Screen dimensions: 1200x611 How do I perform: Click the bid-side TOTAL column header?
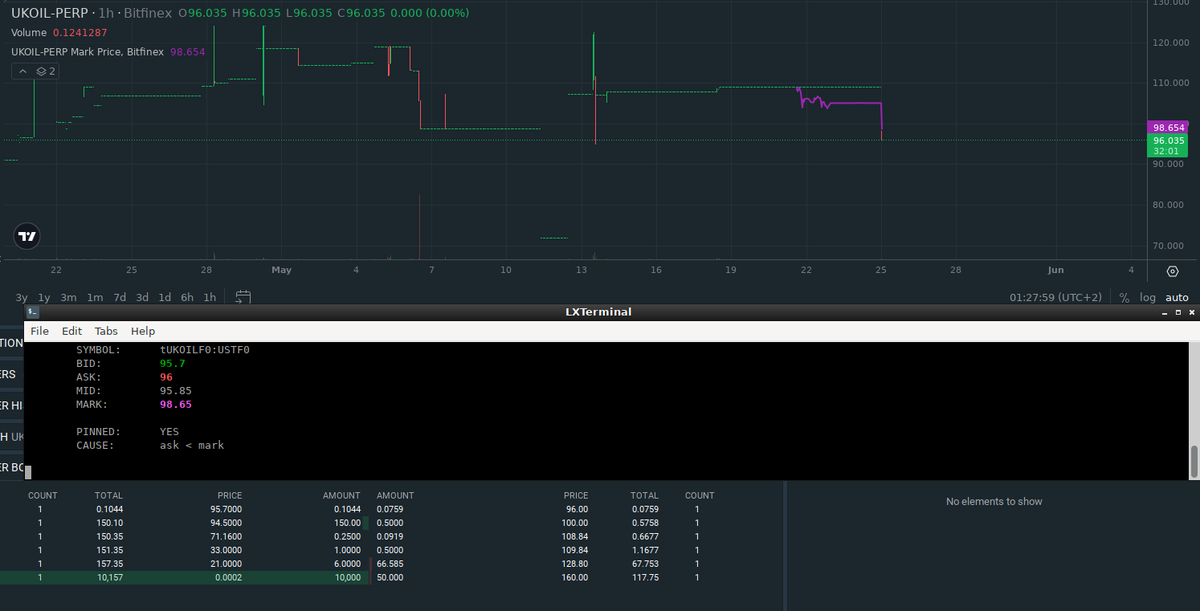click(x=109, y=495)
